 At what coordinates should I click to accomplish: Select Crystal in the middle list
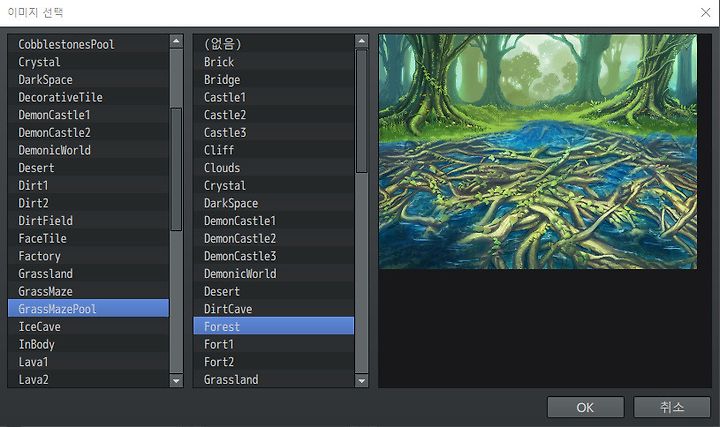click(274, 185)
